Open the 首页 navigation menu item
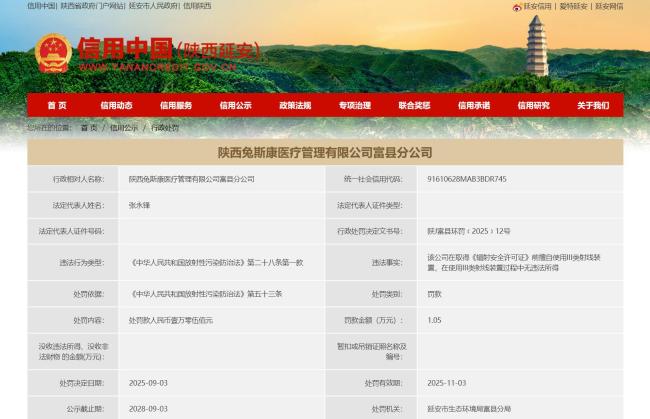Viewport: 650px width, 419px height. [57, 105]
